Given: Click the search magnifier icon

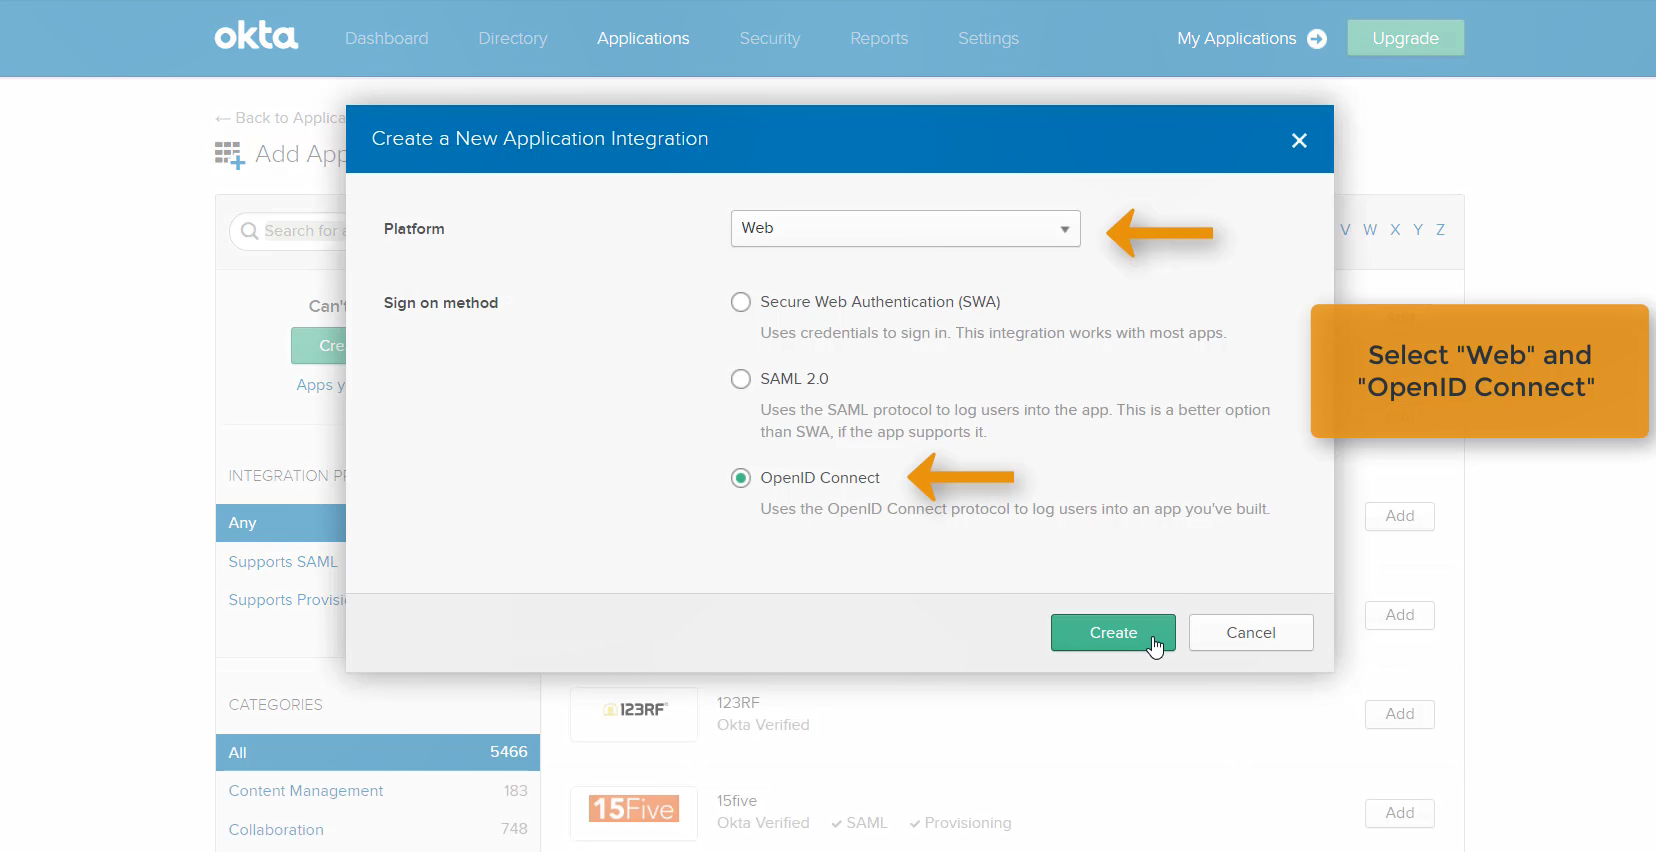Looking at the screenshot, I should tap(250, 231).
